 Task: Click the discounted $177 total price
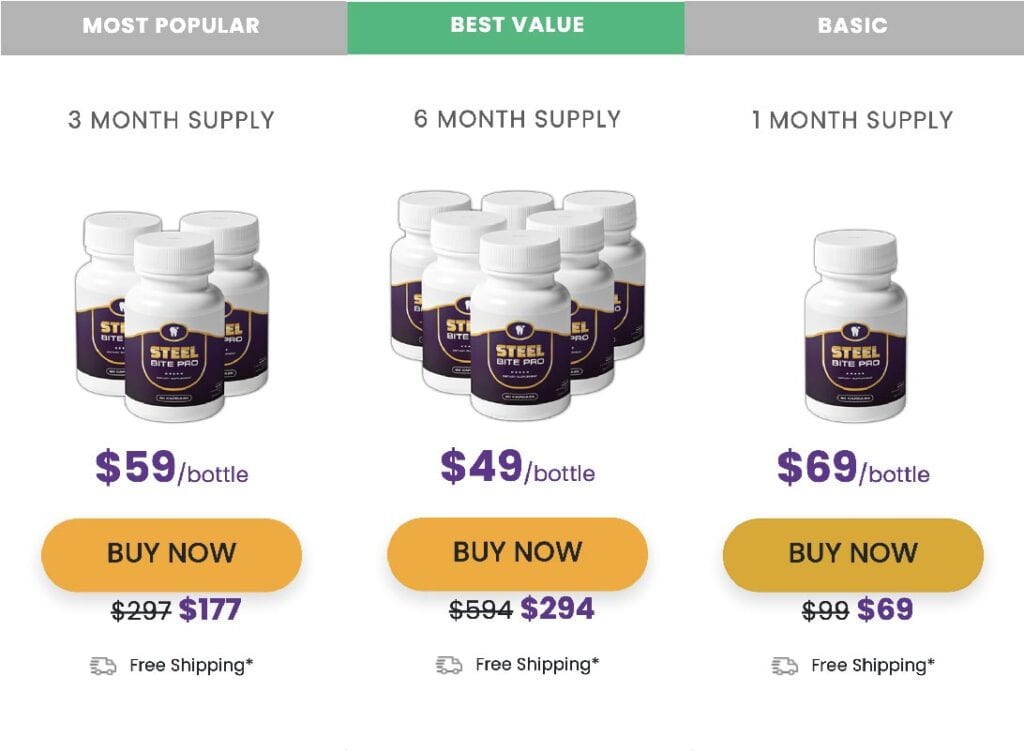[210, 609]
